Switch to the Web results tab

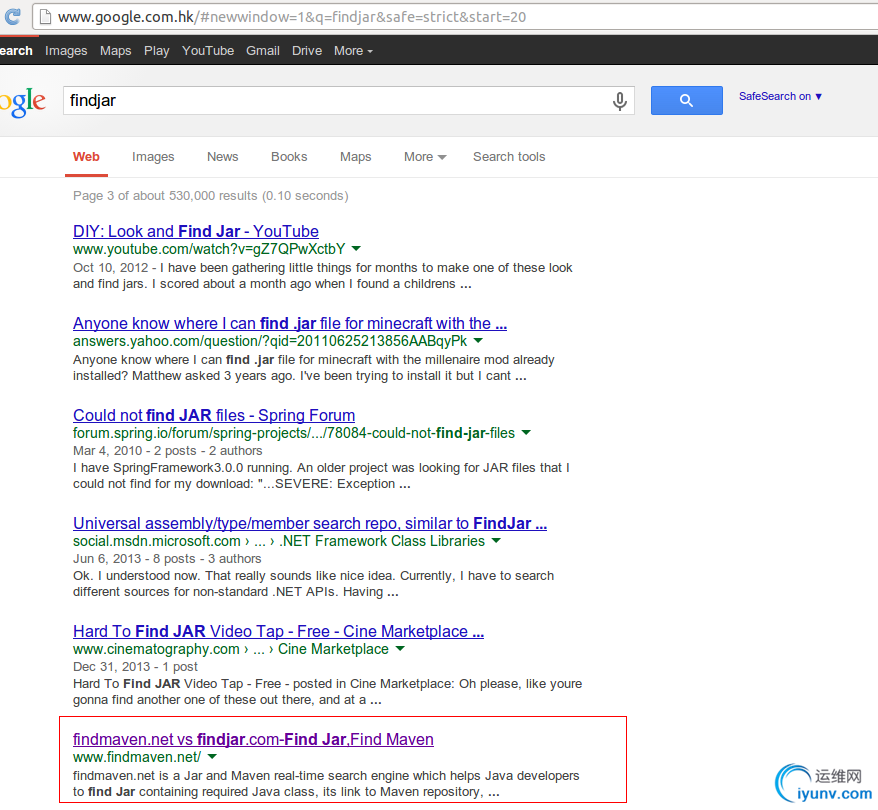(x=86, y=157)
